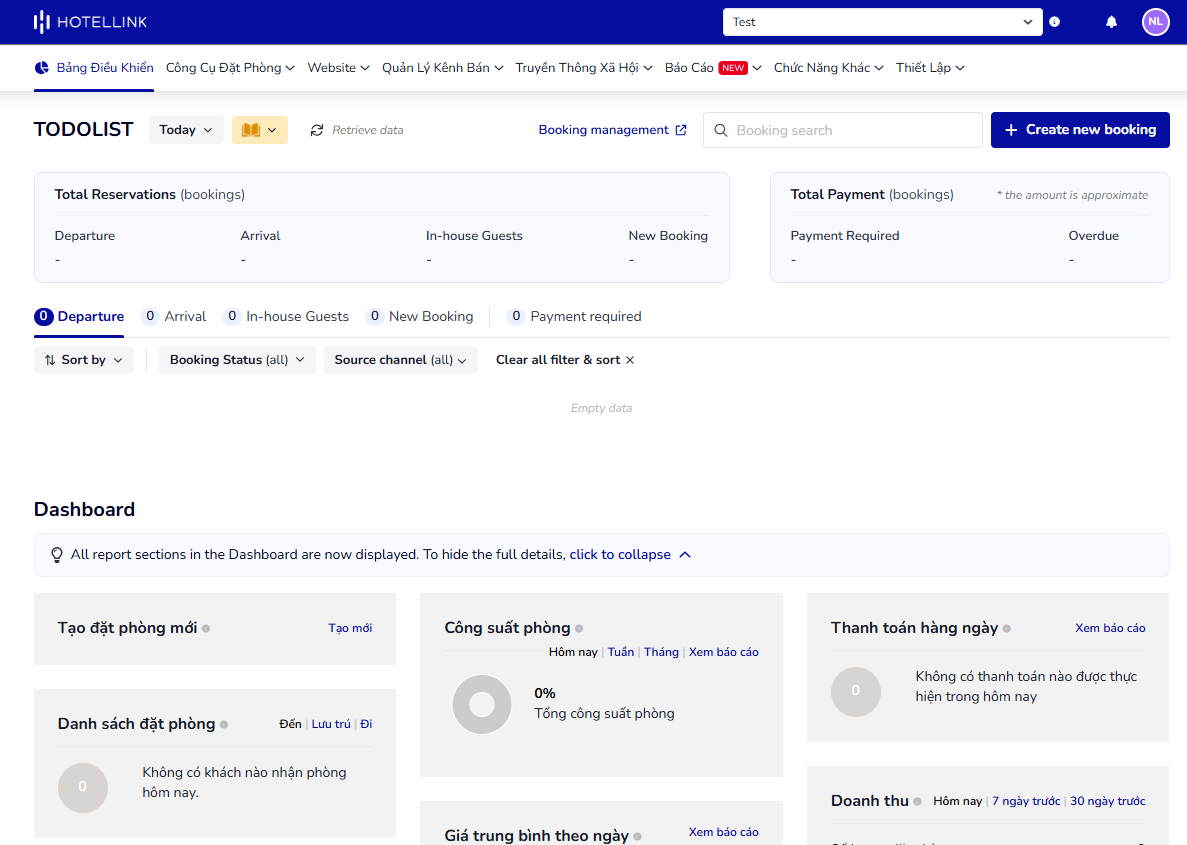The height and width of the screenshot is (845, 1187).
Task: Open the Today date range dropdown
Action: pyautogui.click(x=186, y=130)
